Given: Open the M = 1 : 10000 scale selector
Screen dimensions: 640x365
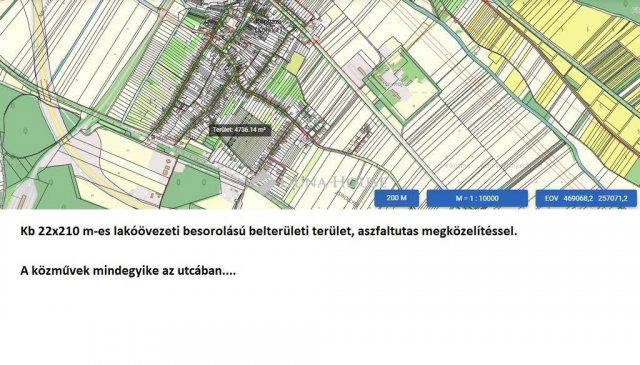Looking at the screenshot, I should [477, 198].
